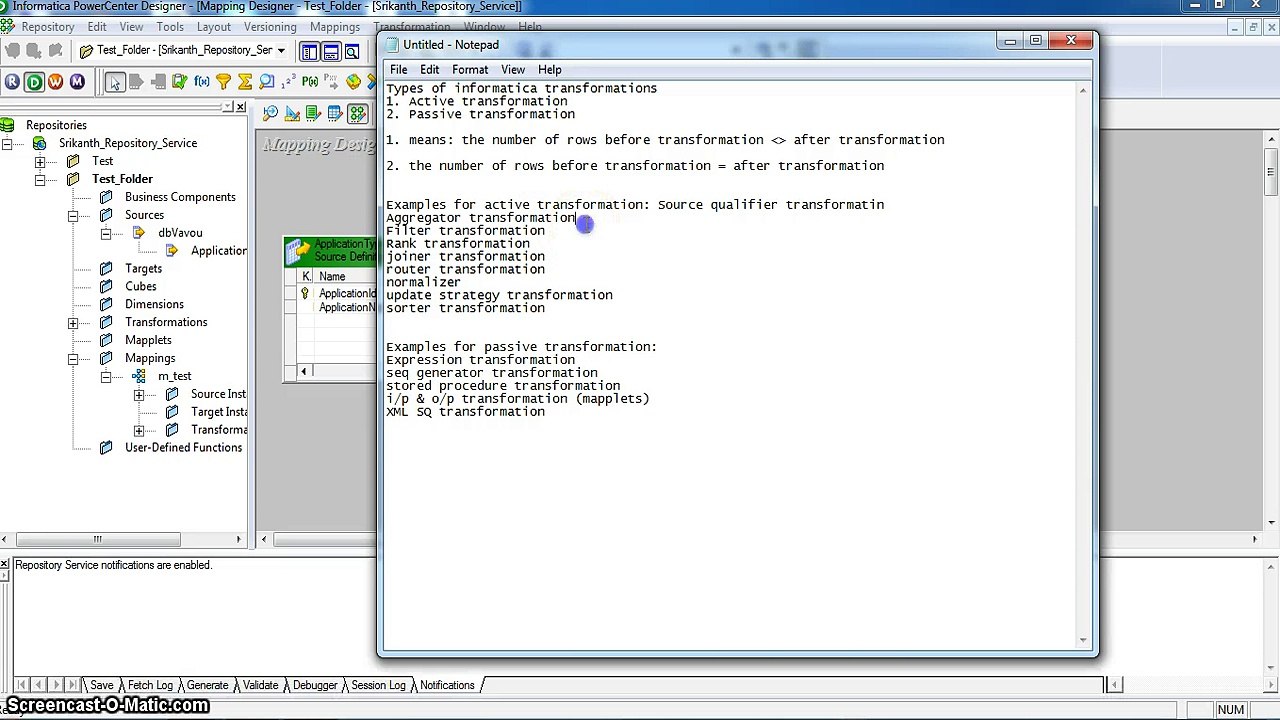The height and width of the screenshot is (720, 1280).
Task: Select the Notifications output tab
Action: tap(447, 685)
